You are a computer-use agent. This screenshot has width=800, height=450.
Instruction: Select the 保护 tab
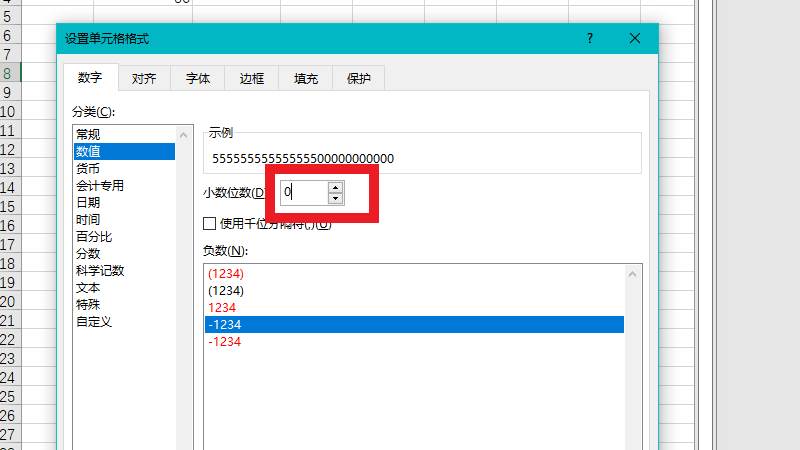358,79
